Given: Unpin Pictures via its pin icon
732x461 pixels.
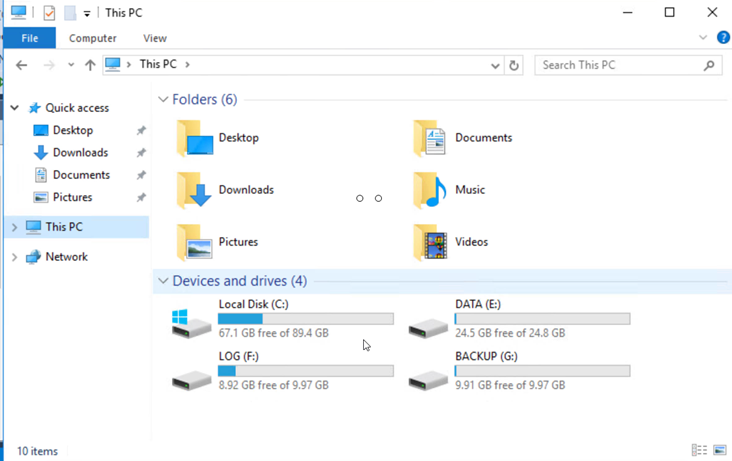Looking at the screenshot, I should (x=141, y=198).
